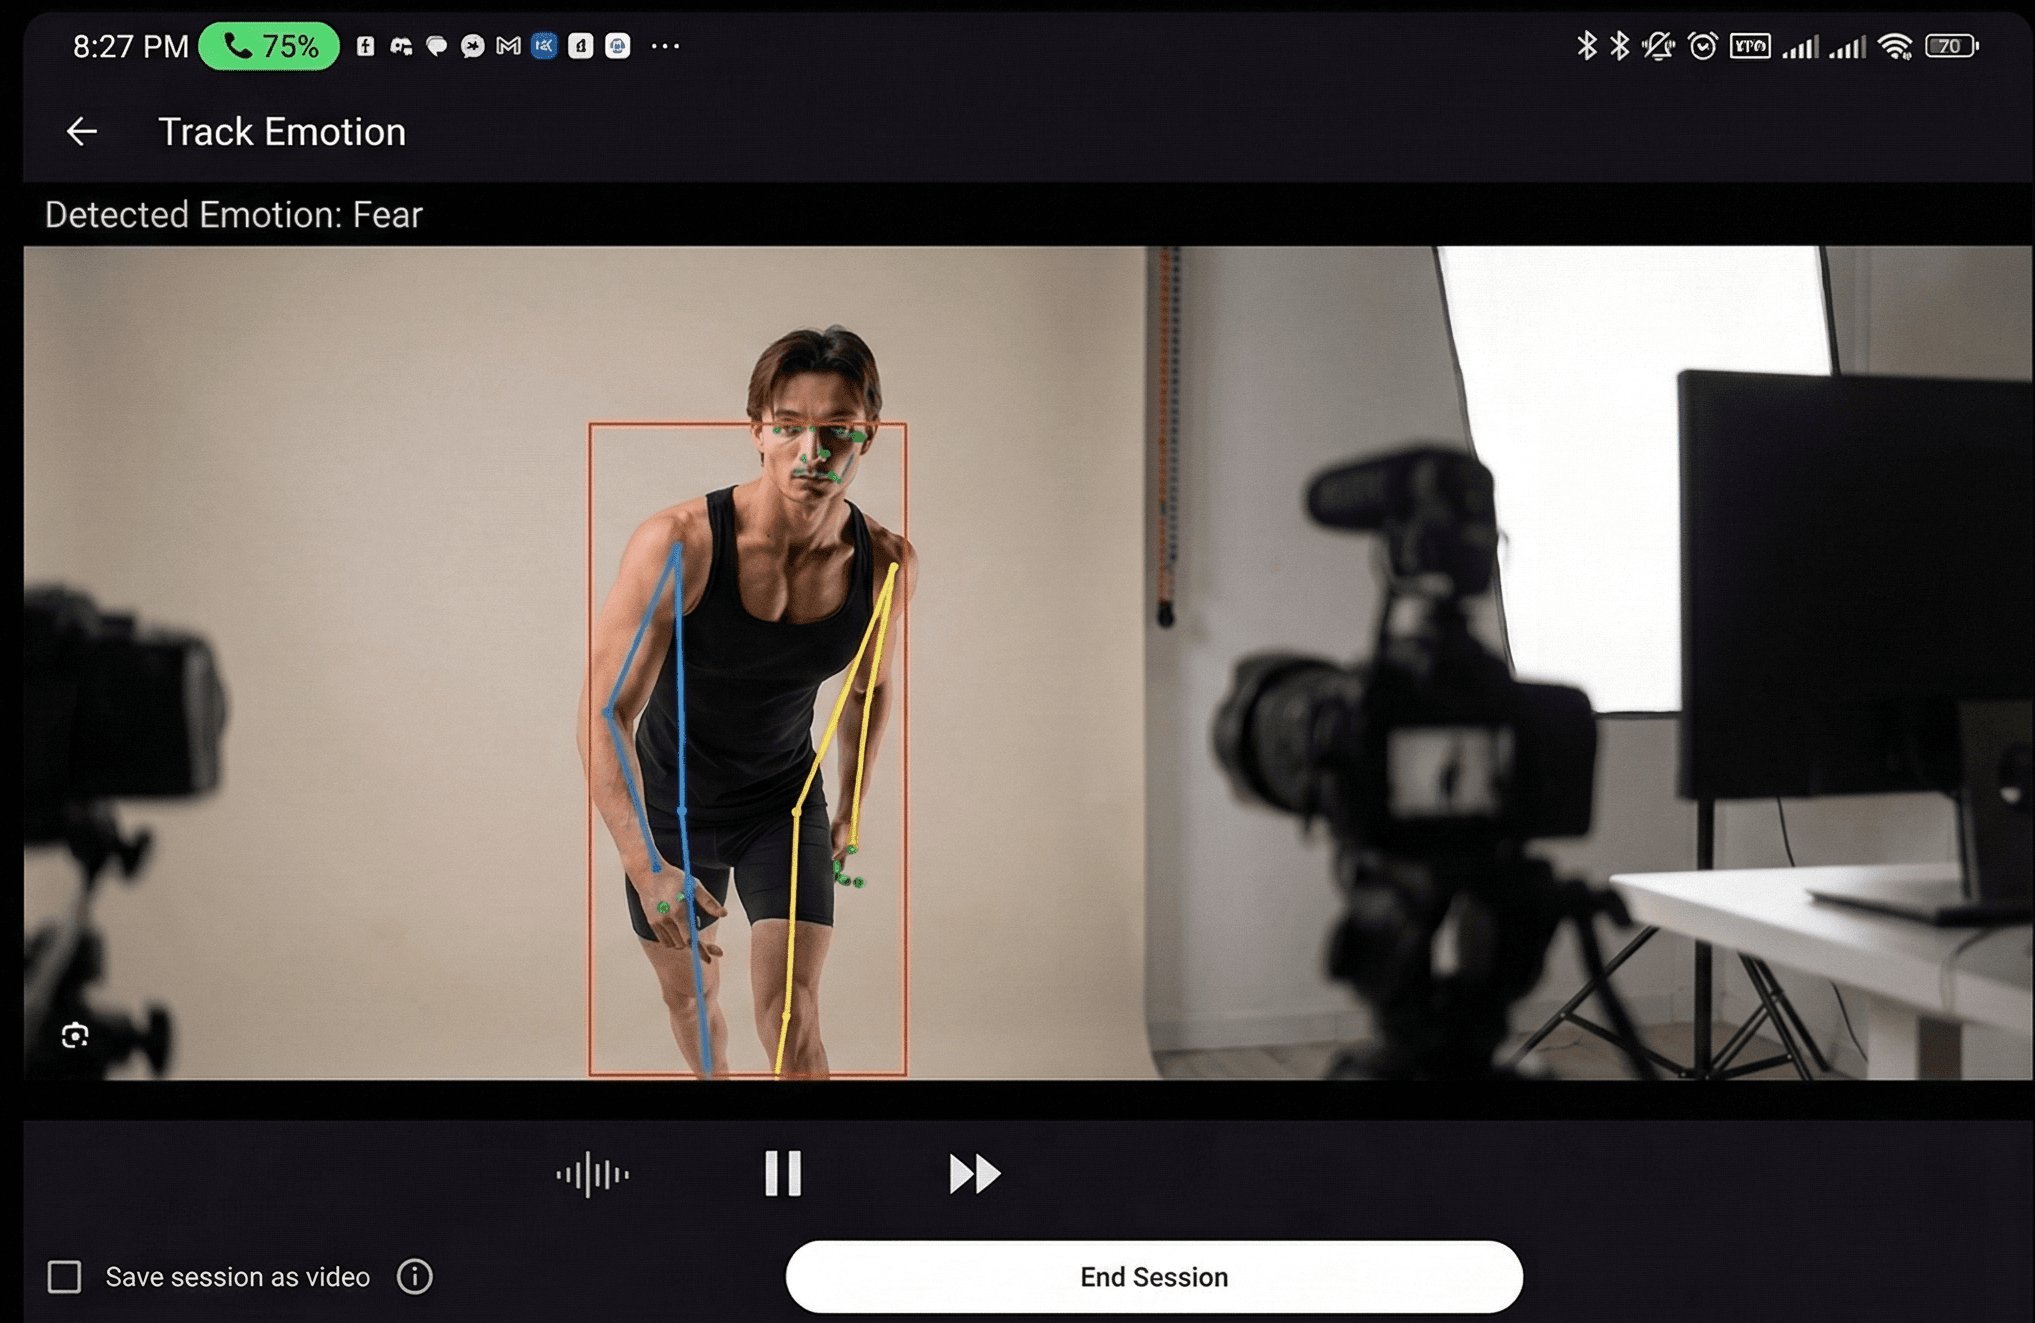Tap the muted bell status icon
This screenshot has width=2035, height=1323.
click(x=1658, y=46)
